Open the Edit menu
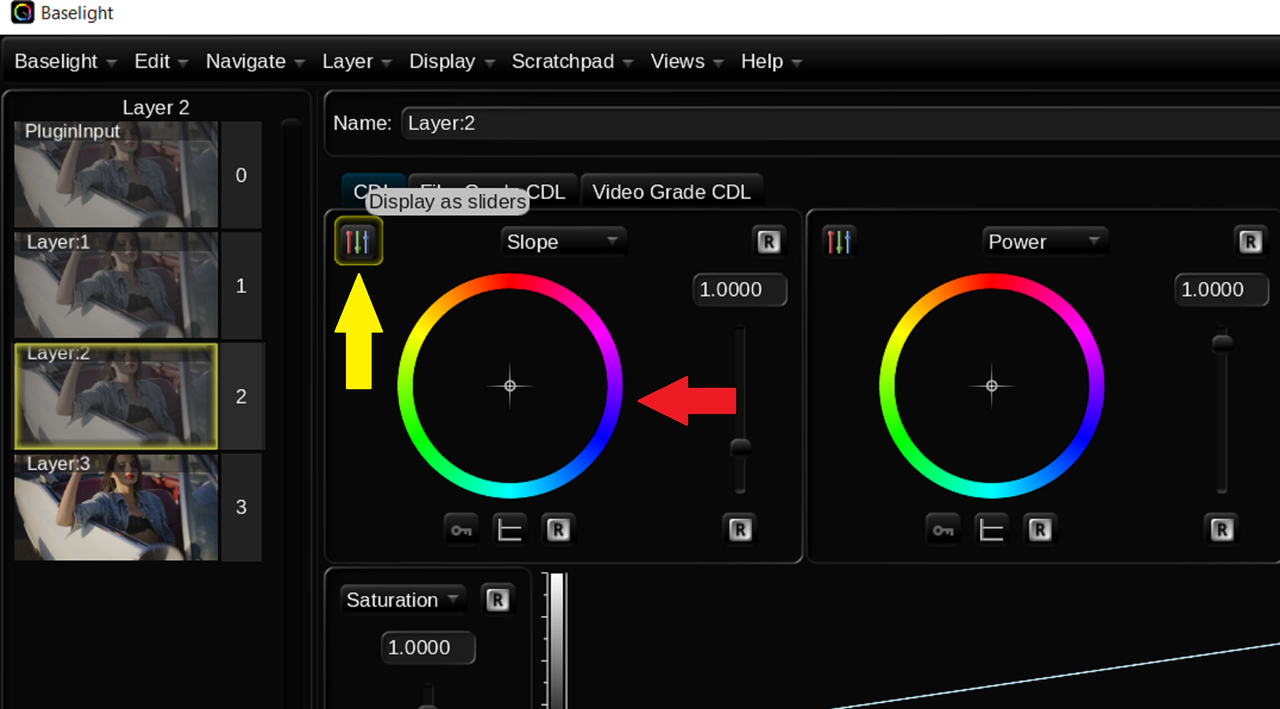This screenshot has height=709, width=1280. pos(161,61)
